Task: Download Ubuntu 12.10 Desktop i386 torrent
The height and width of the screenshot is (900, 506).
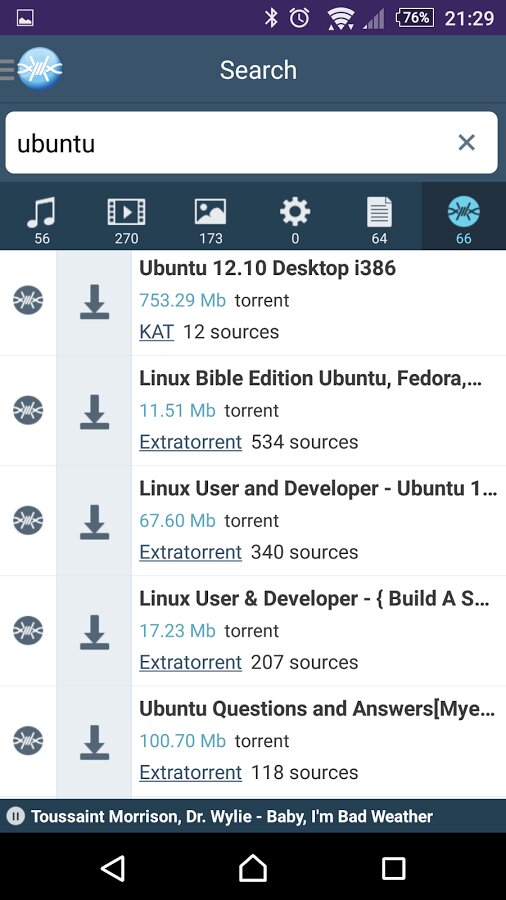Action: pos(94,302)
